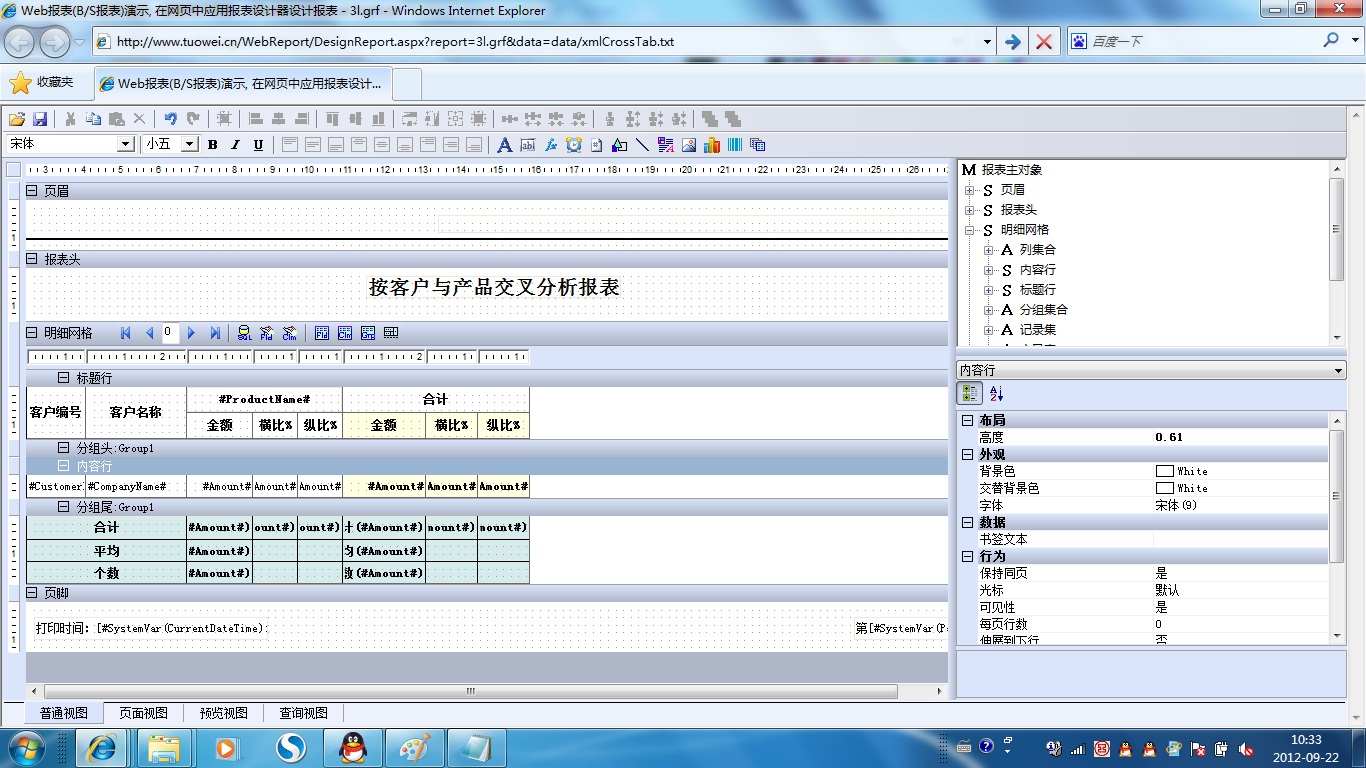Open the SQL database query icon
The image size is (1366, 768).
243,333
